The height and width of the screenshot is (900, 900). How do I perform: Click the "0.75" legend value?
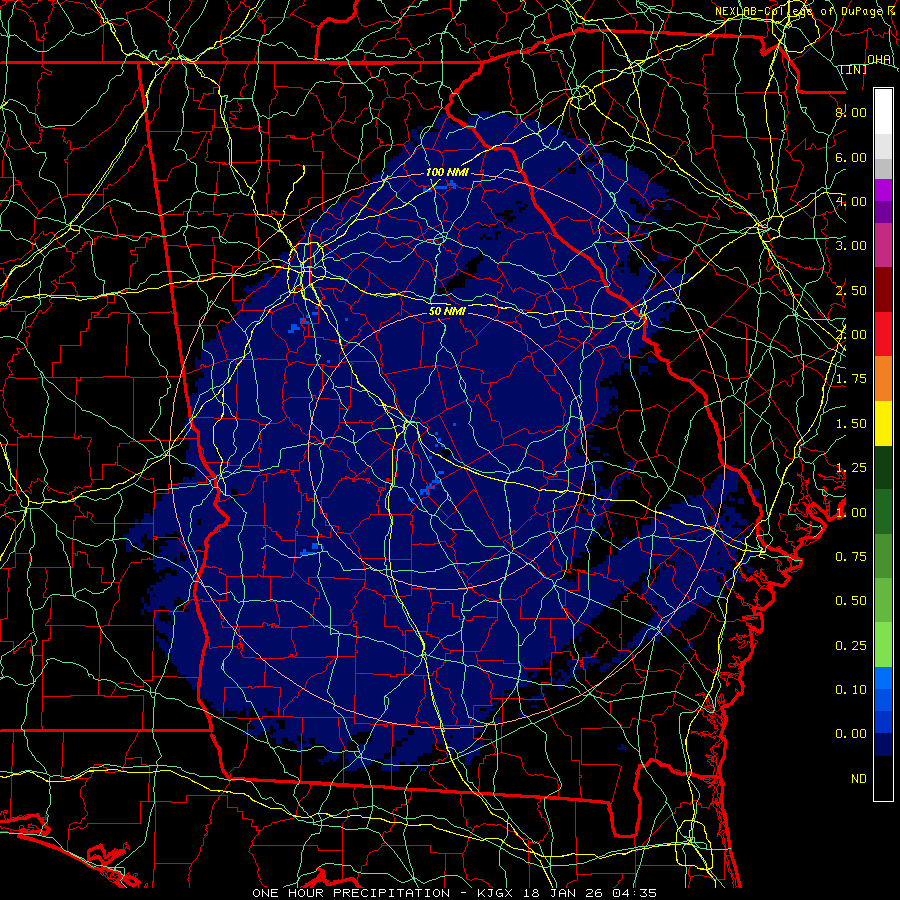[x=851, y=557]
